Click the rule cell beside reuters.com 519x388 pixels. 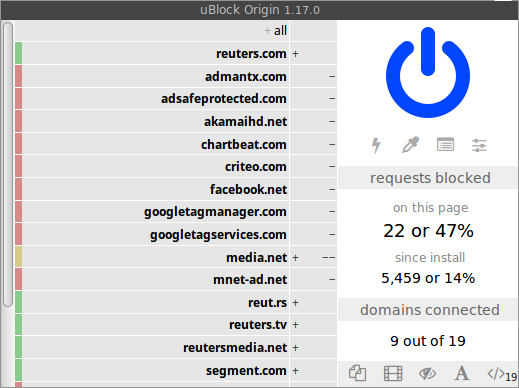pos(313,53)
